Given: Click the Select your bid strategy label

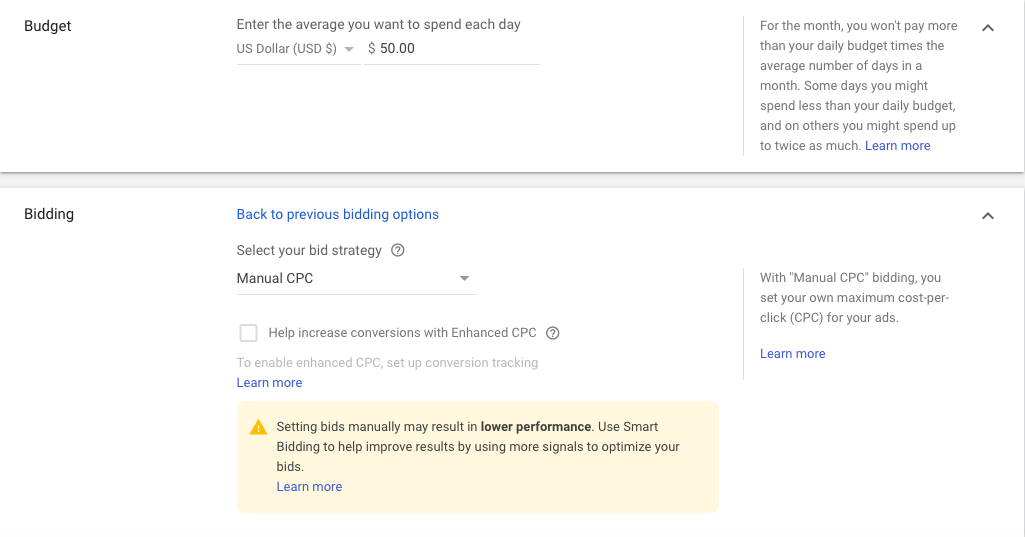Looking at the screenshot, I should point(309,251).
